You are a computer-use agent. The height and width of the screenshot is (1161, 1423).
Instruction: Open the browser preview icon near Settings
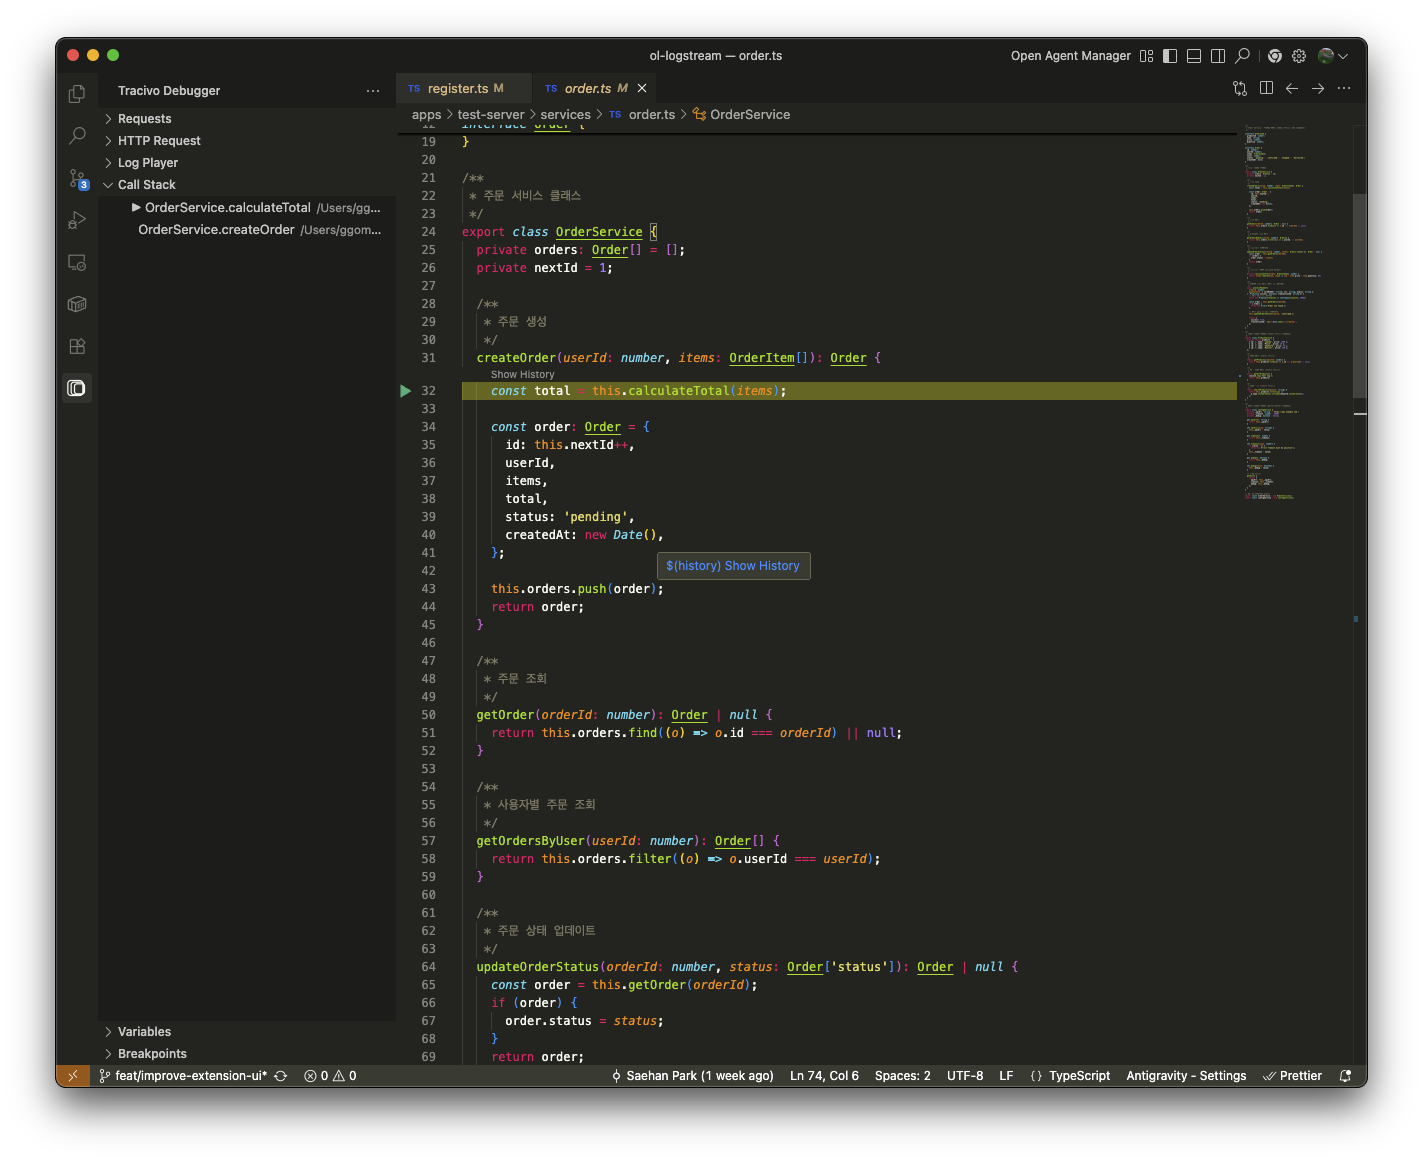1274,55
